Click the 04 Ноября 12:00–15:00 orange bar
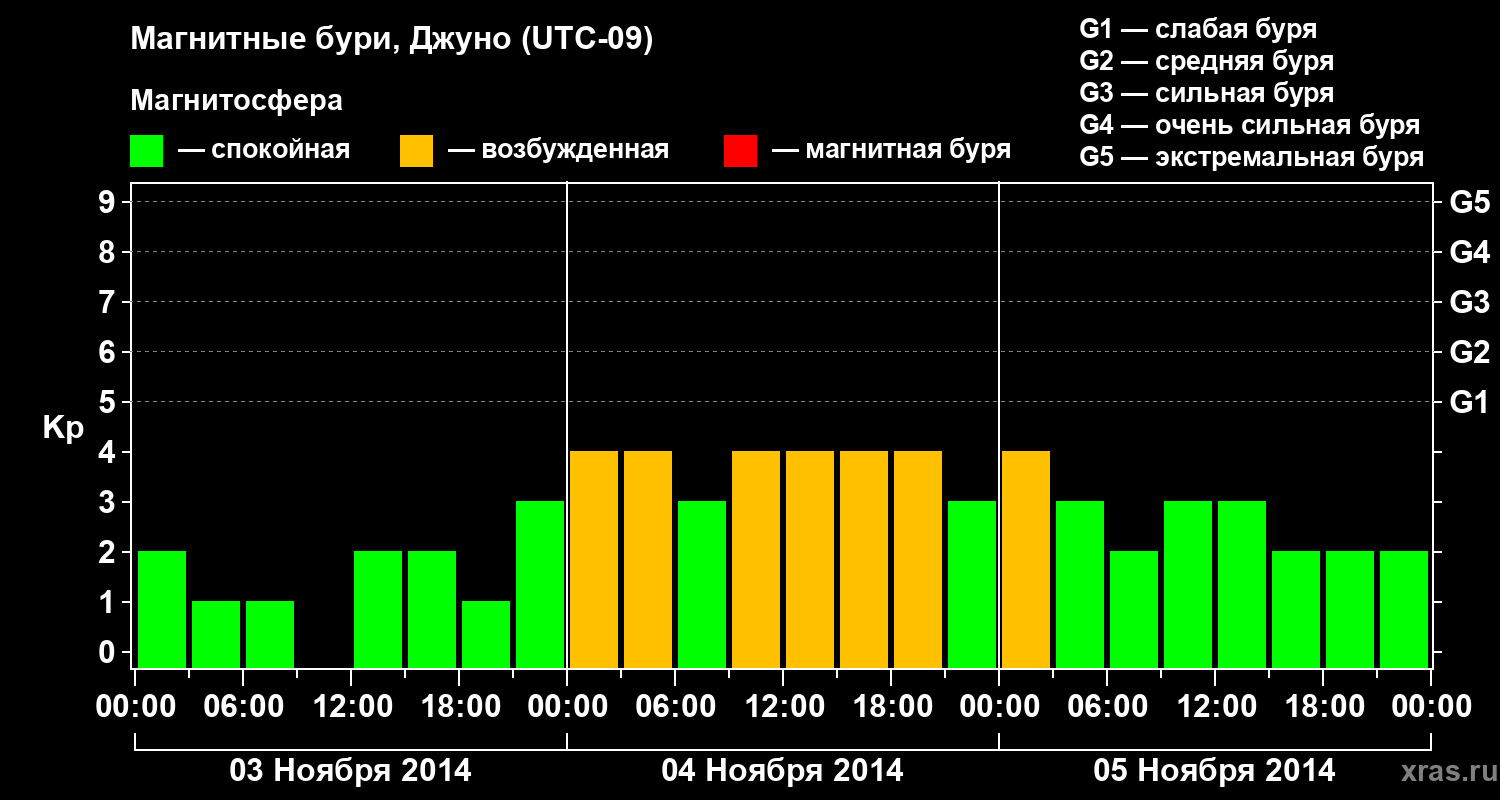Screen dimensions: 1500x800 810,559
